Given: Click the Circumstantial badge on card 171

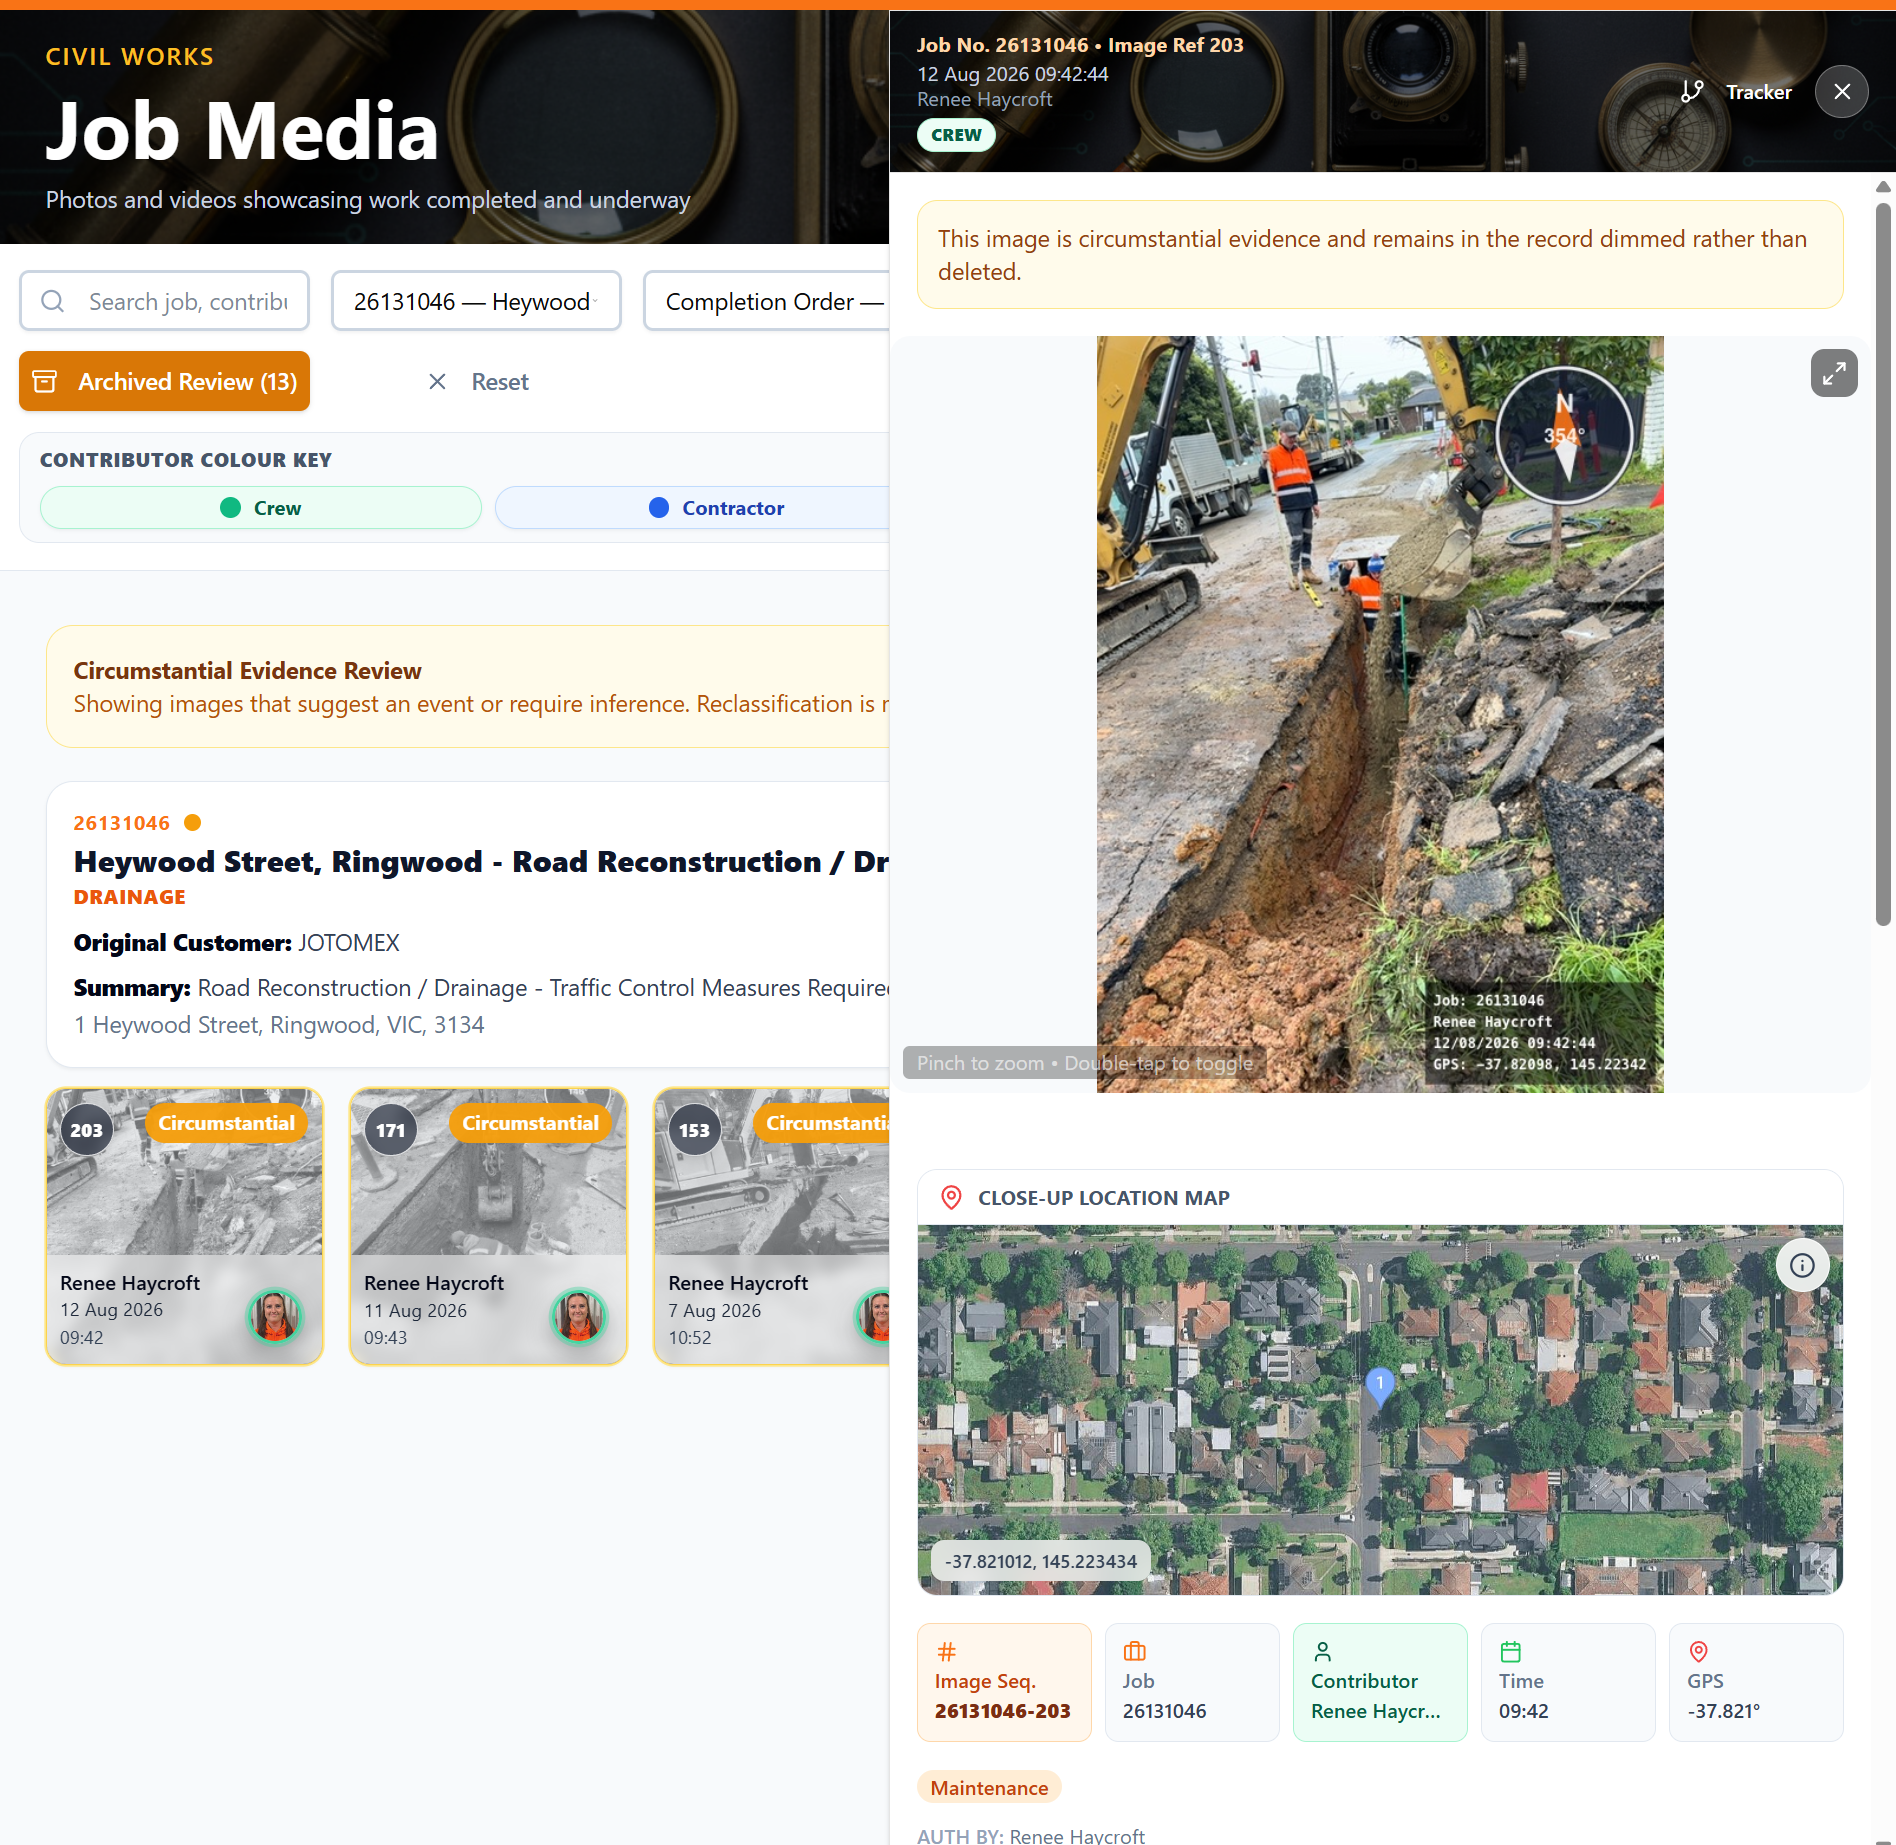Looking at the screenshot, I should [530, 1123].
